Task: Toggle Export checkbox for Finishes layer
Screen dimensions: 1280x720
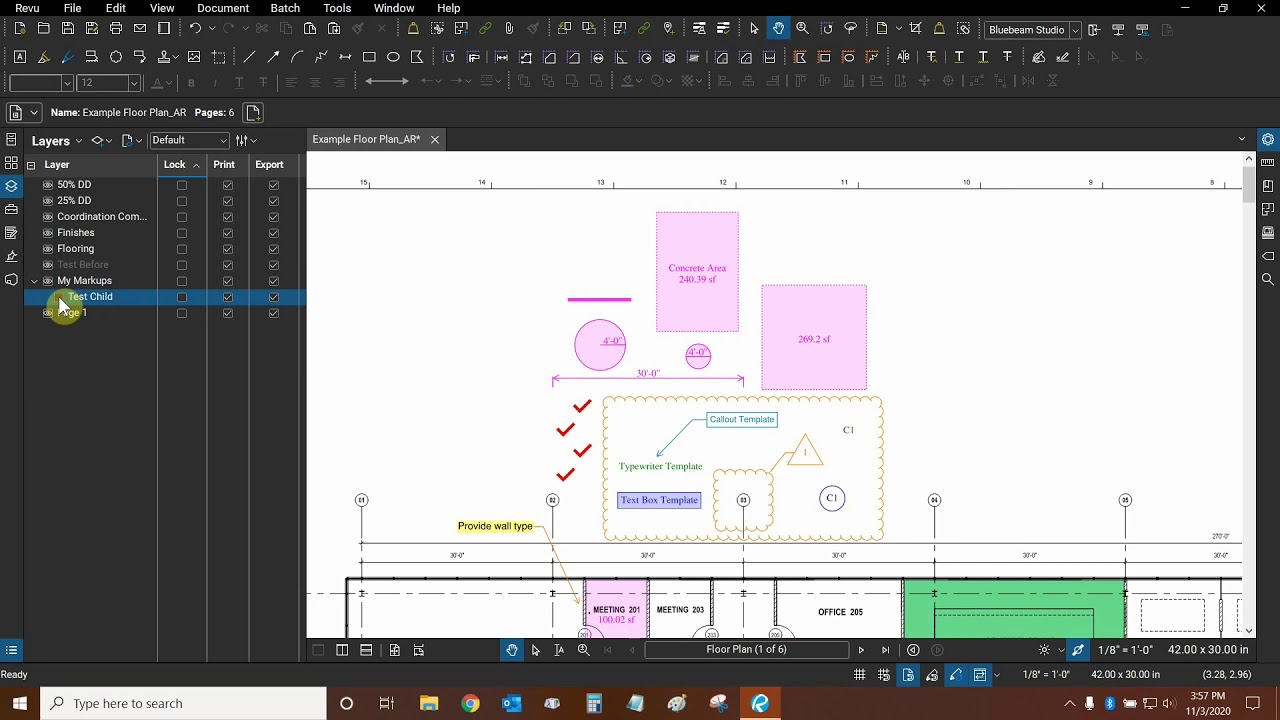Action: tap(274, 233)
